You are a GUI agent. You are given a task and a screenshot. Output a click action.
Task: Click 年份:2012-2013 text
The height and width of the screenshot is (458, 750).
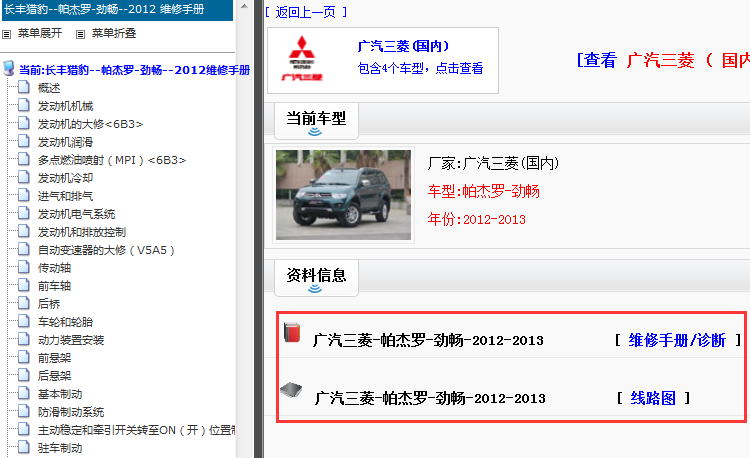coord(476,219)
